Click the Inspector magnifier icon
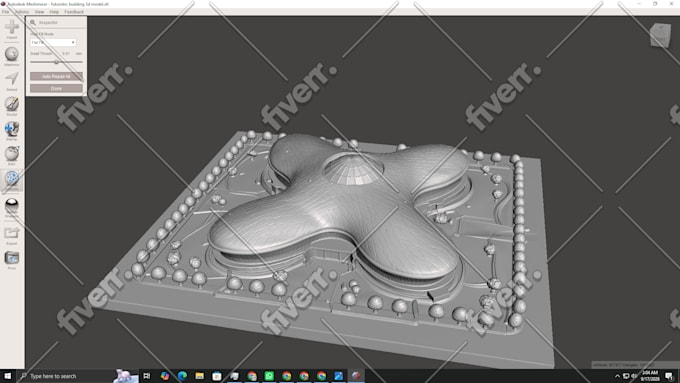This screenshot has height=383, width=680. coord(33,23)
